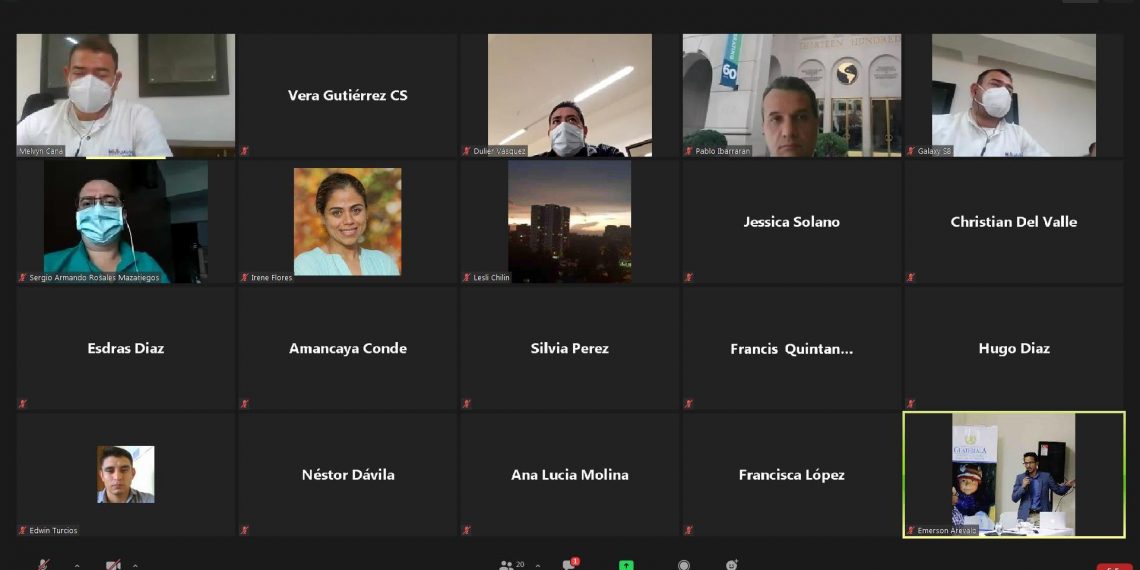The image size is (1140, 570).
Task: Select the Pablo Ibarraran video tile
Action: click(791, 95)
